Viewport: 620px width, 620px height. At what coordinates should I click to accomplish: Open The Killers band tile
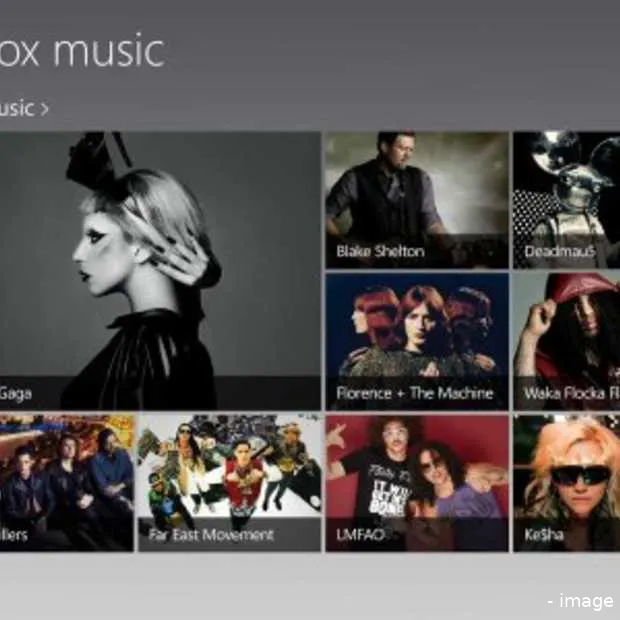(67, 483)
